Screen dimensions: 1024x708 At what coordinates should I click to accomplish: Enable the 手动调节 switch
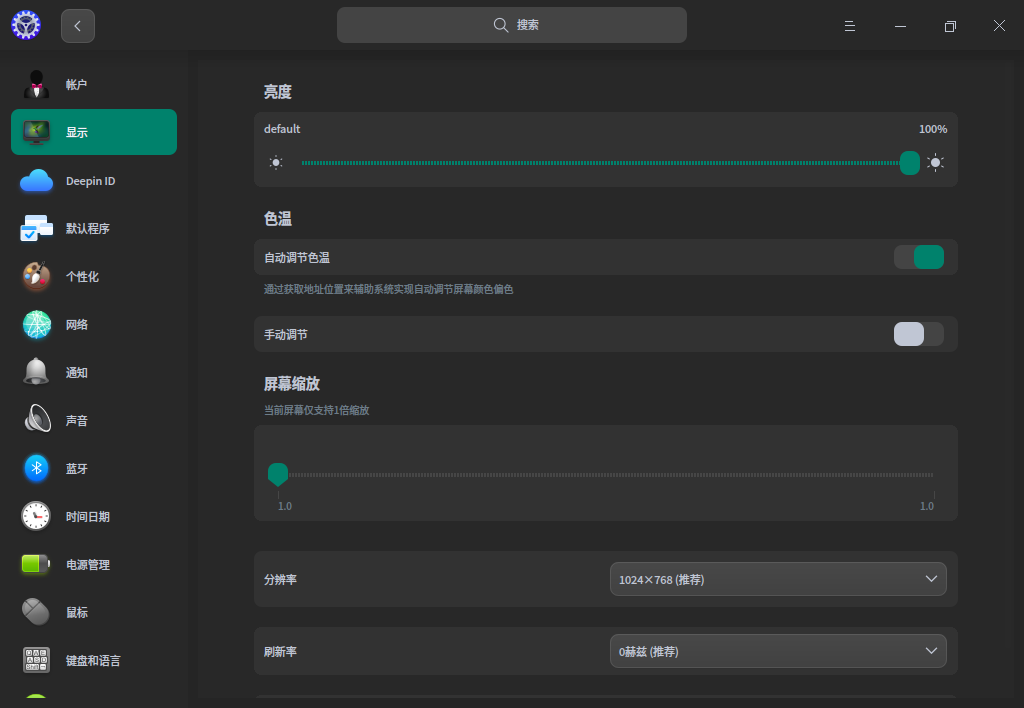[x=919, y=334]
